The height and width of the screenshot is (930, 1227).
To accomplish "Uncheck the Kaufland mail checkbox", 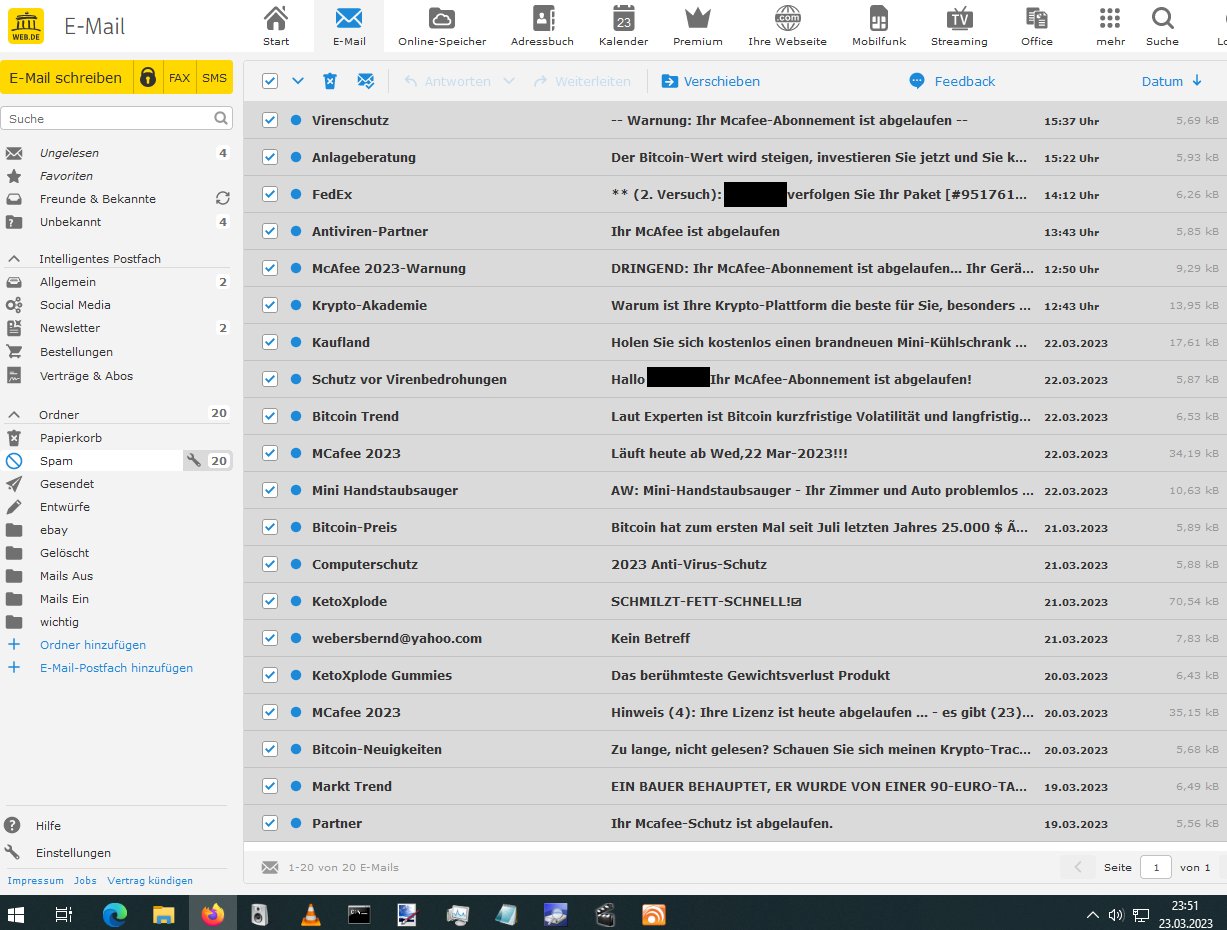I will (x=269, y=342).
